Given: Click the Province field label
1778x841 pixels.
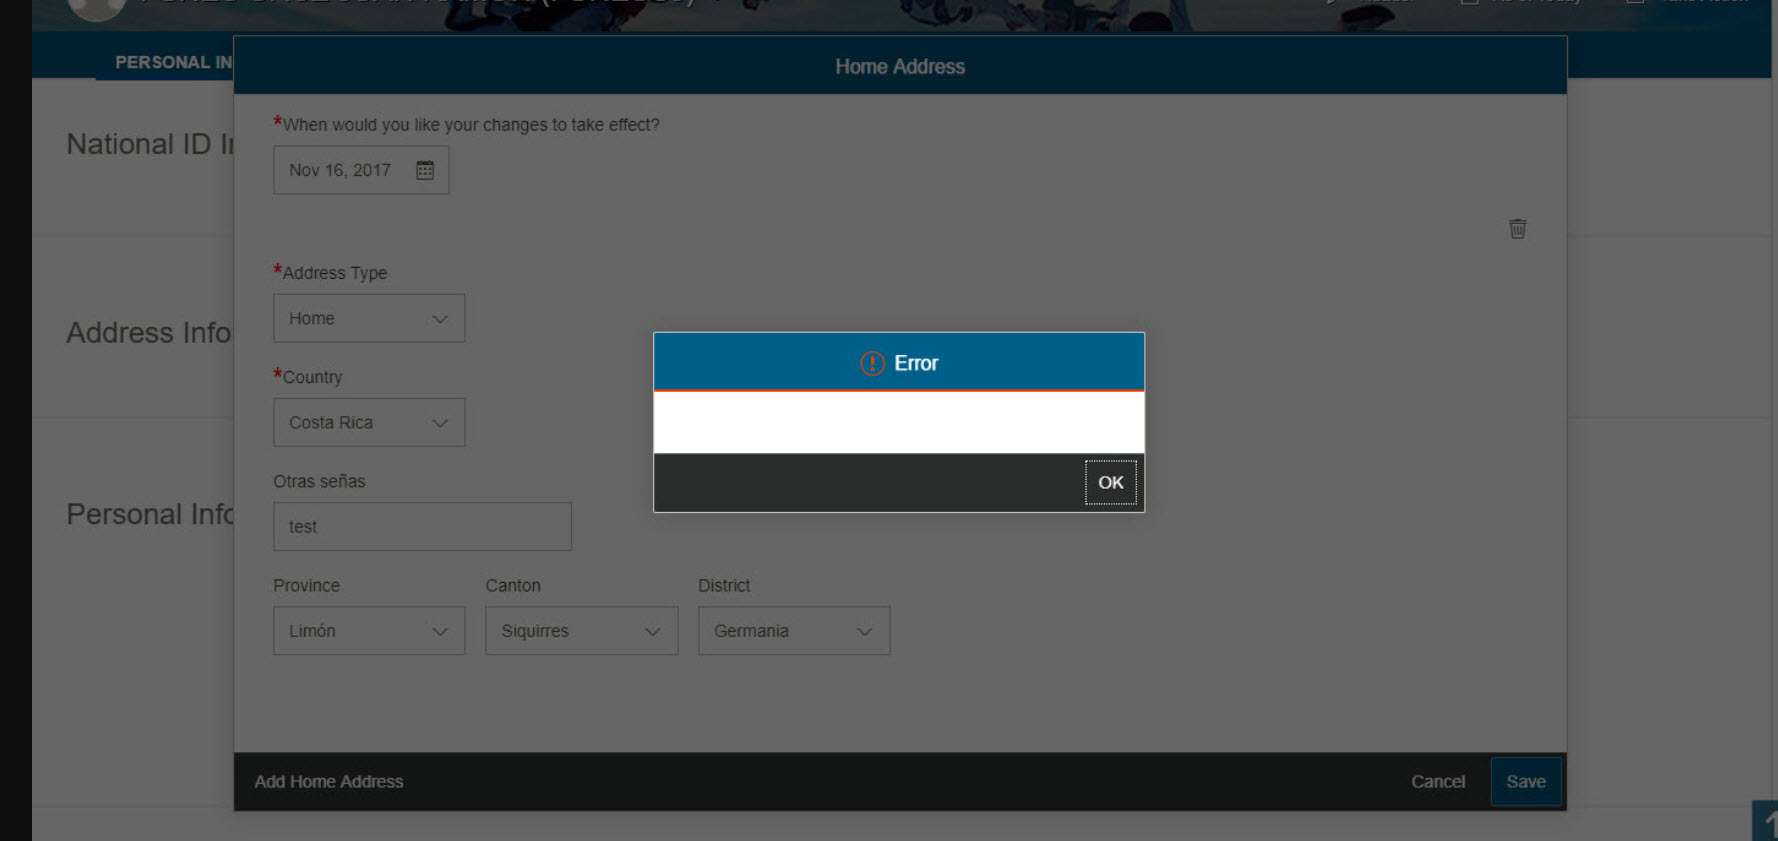Looking at the screenshot, I should coord(306,586).
